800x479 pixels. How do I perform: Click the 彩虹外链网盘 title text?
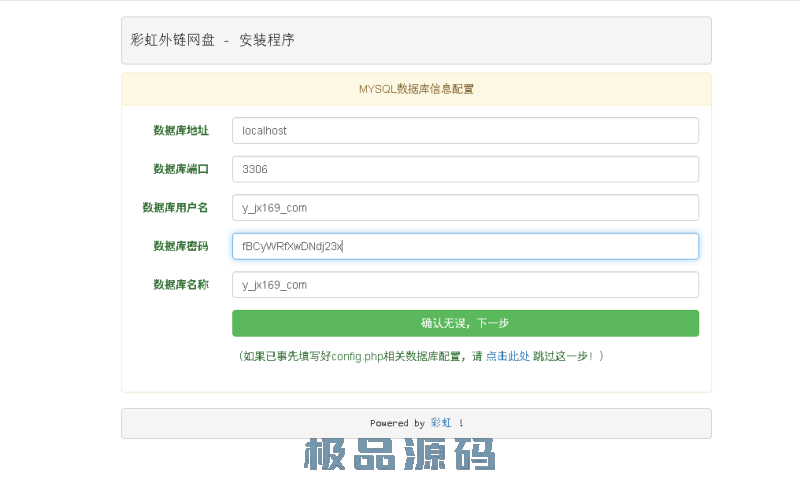click(172, 40)
